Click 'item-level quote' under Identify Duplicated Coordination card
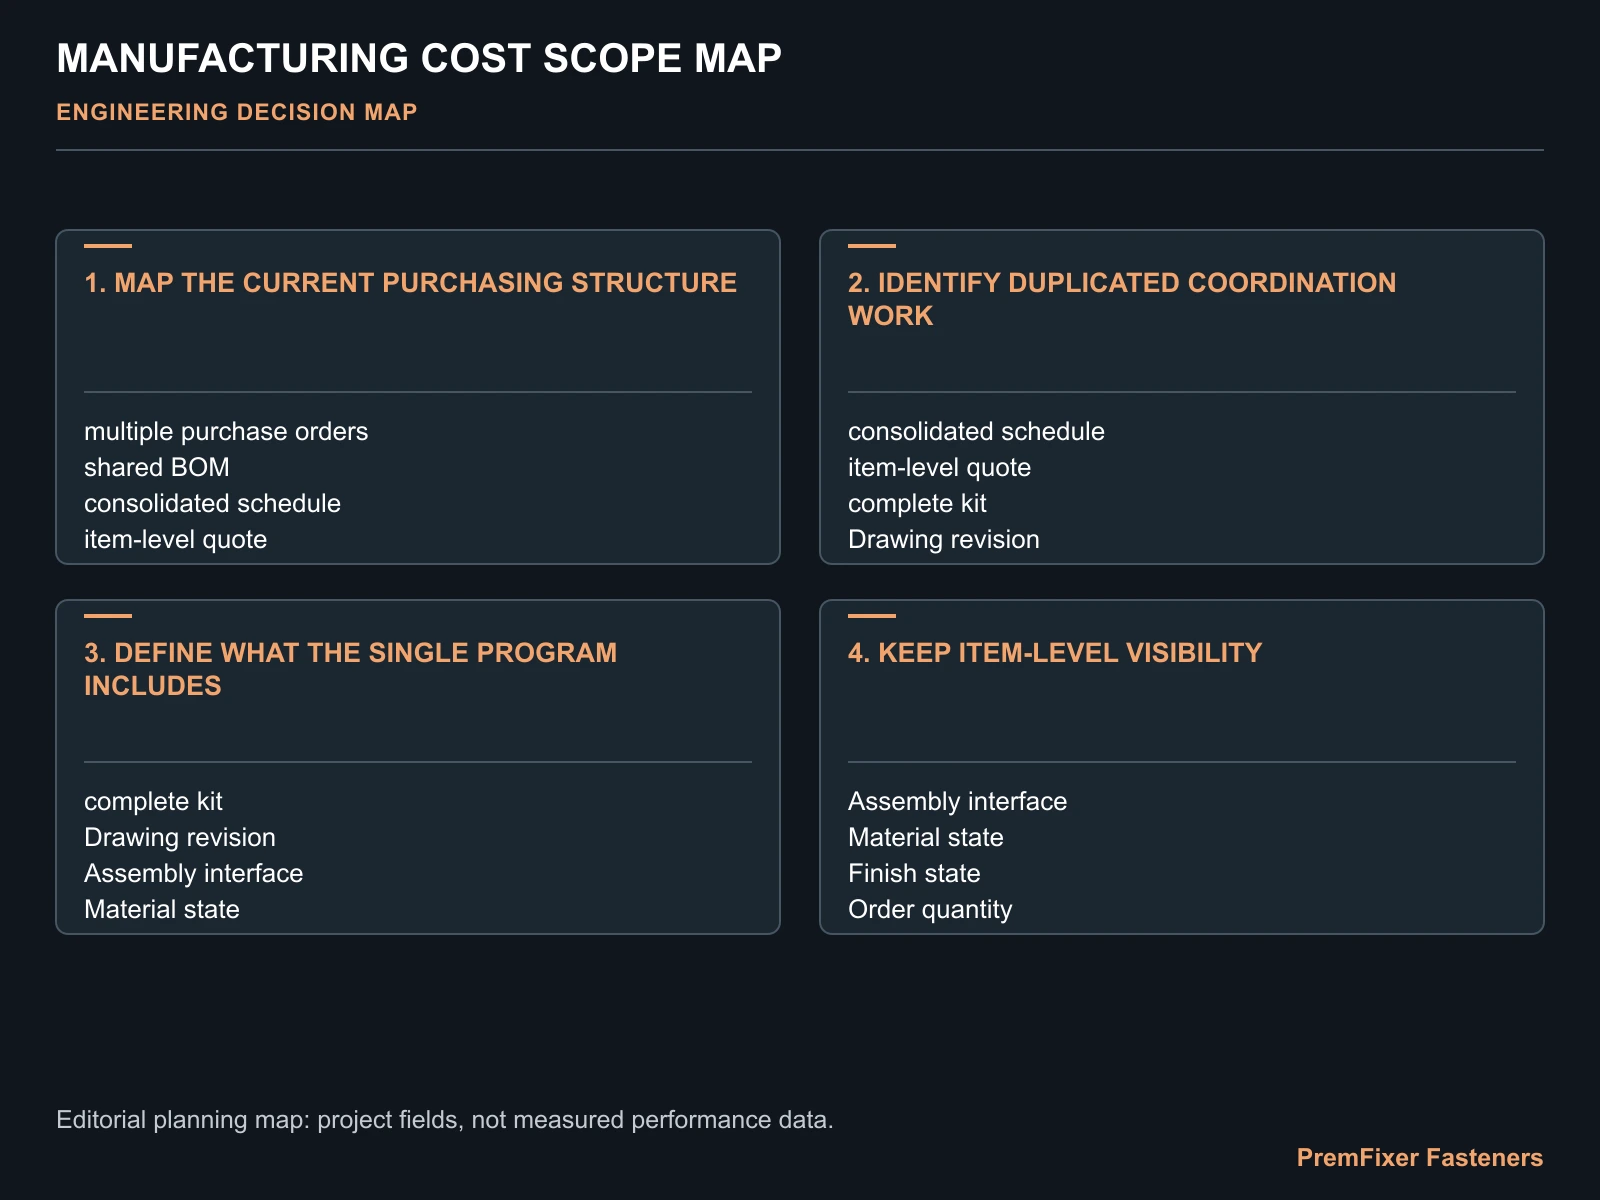The width and height of the screenshot is (1600, 1200). 940,468
